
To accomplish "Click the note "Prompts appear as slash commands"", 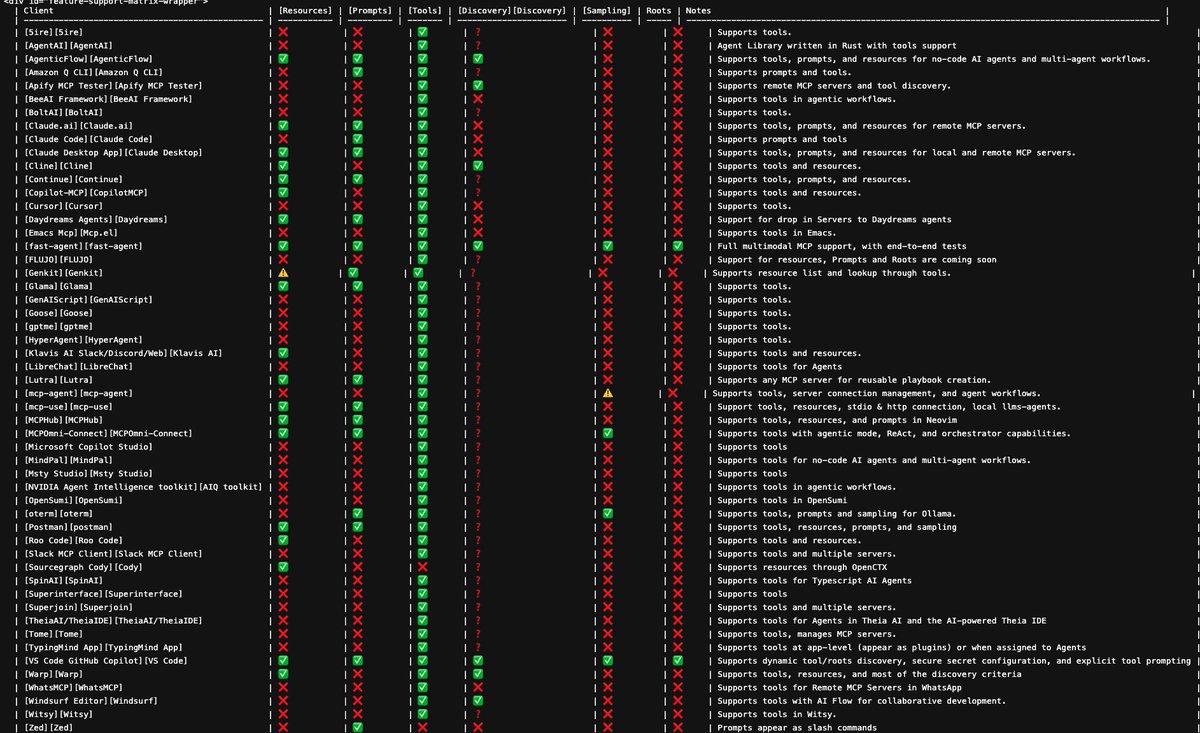I will click(x=797, y=727).
